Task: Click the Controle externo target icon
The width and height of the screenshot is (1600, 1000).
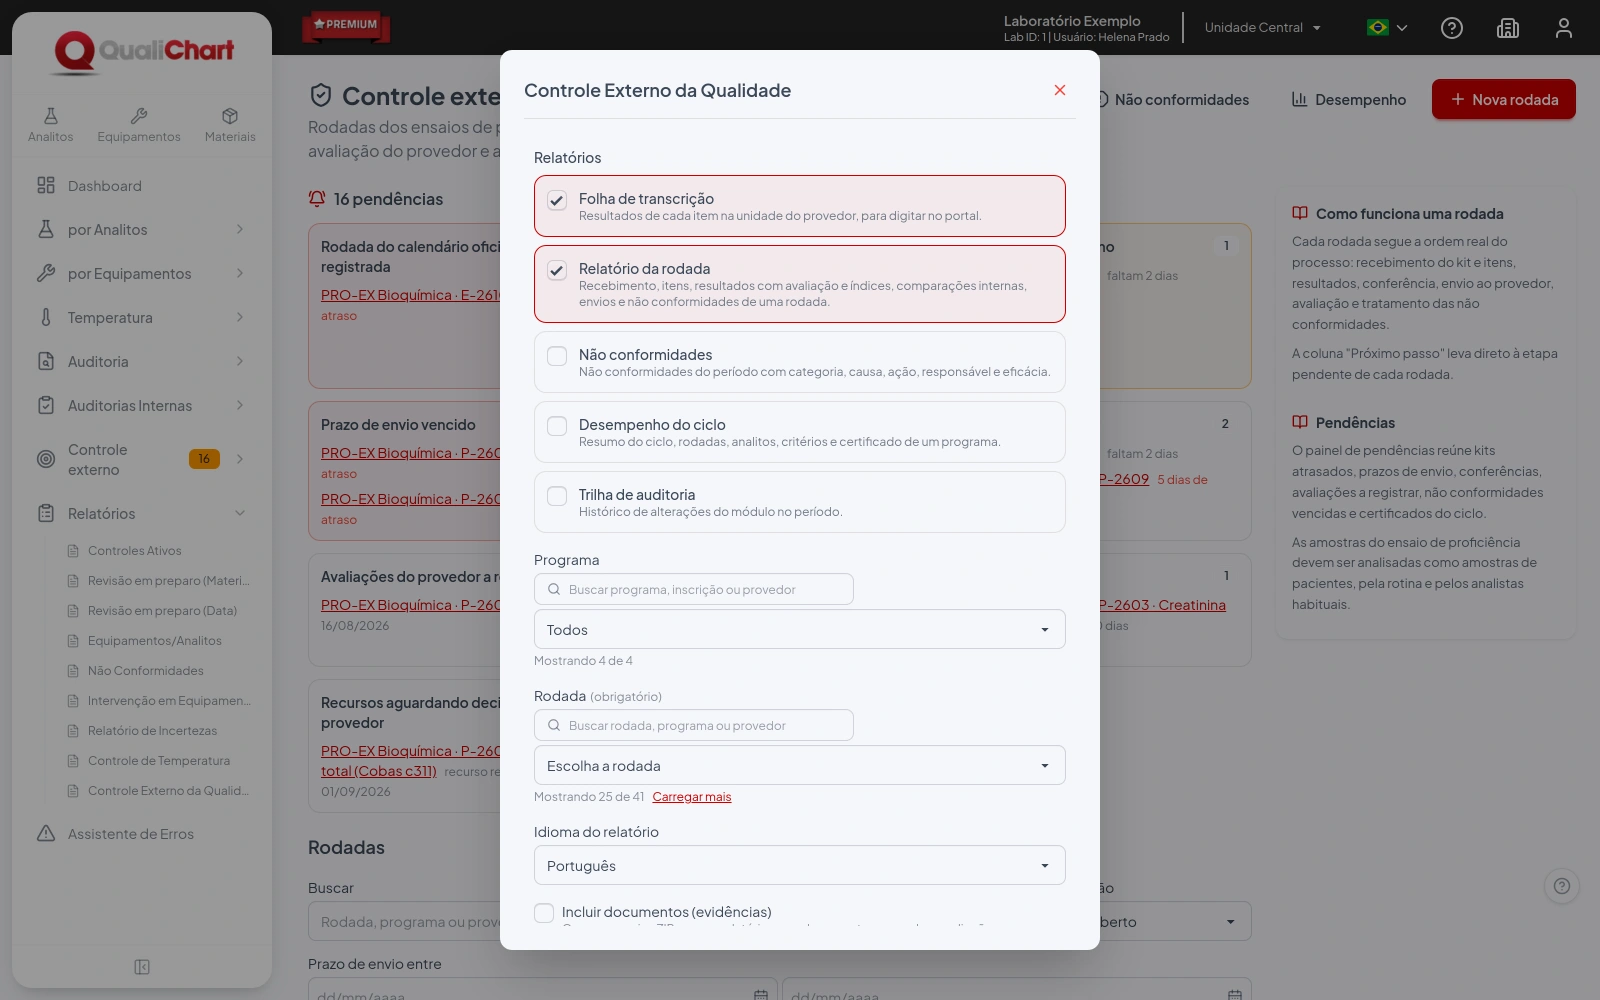Action: (46, 459)
